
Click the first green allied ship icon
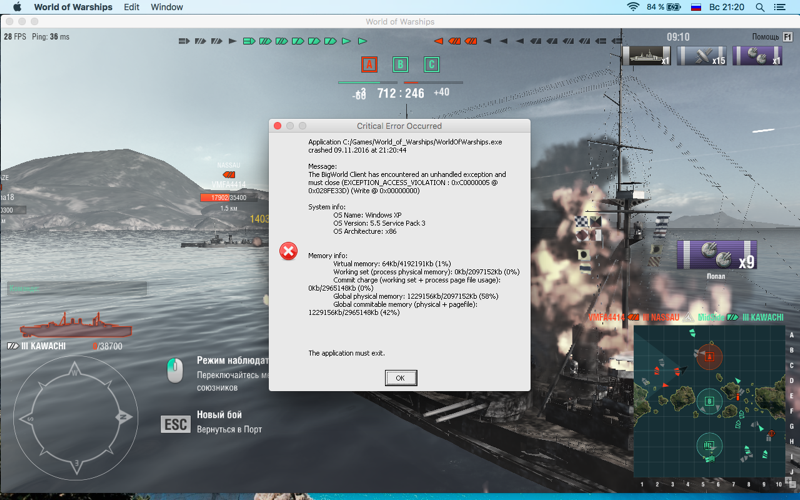click(249, 41)
